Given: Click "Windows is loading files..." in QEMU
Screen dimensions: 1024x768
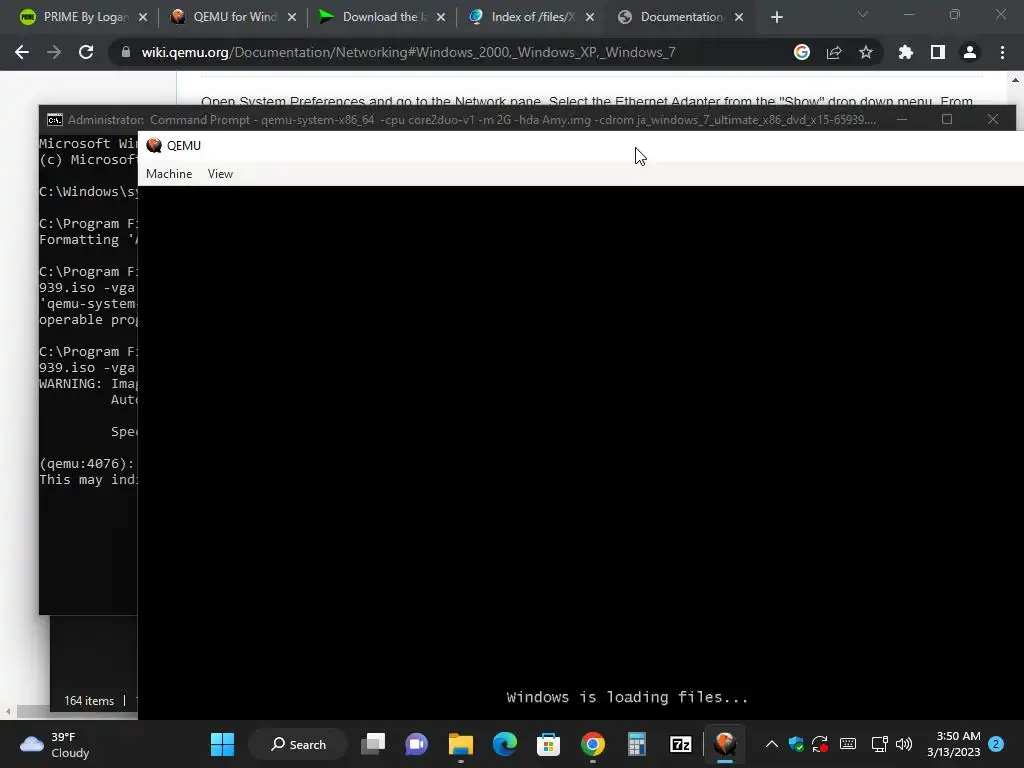Looking at the screenshot, I should tap(627, 697).
